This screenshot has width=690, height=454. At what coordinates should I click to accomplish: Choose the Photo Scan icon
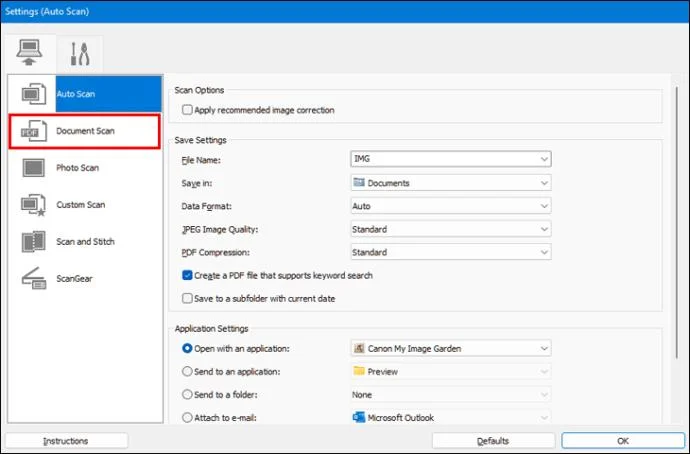pyautogui.click(x=33, y=168)
